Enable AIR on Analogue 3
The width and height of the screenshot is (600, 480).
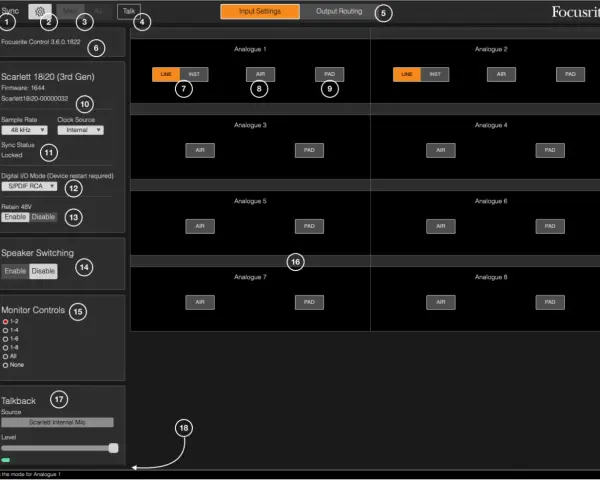pyautogui.click(x=200, y=150)
